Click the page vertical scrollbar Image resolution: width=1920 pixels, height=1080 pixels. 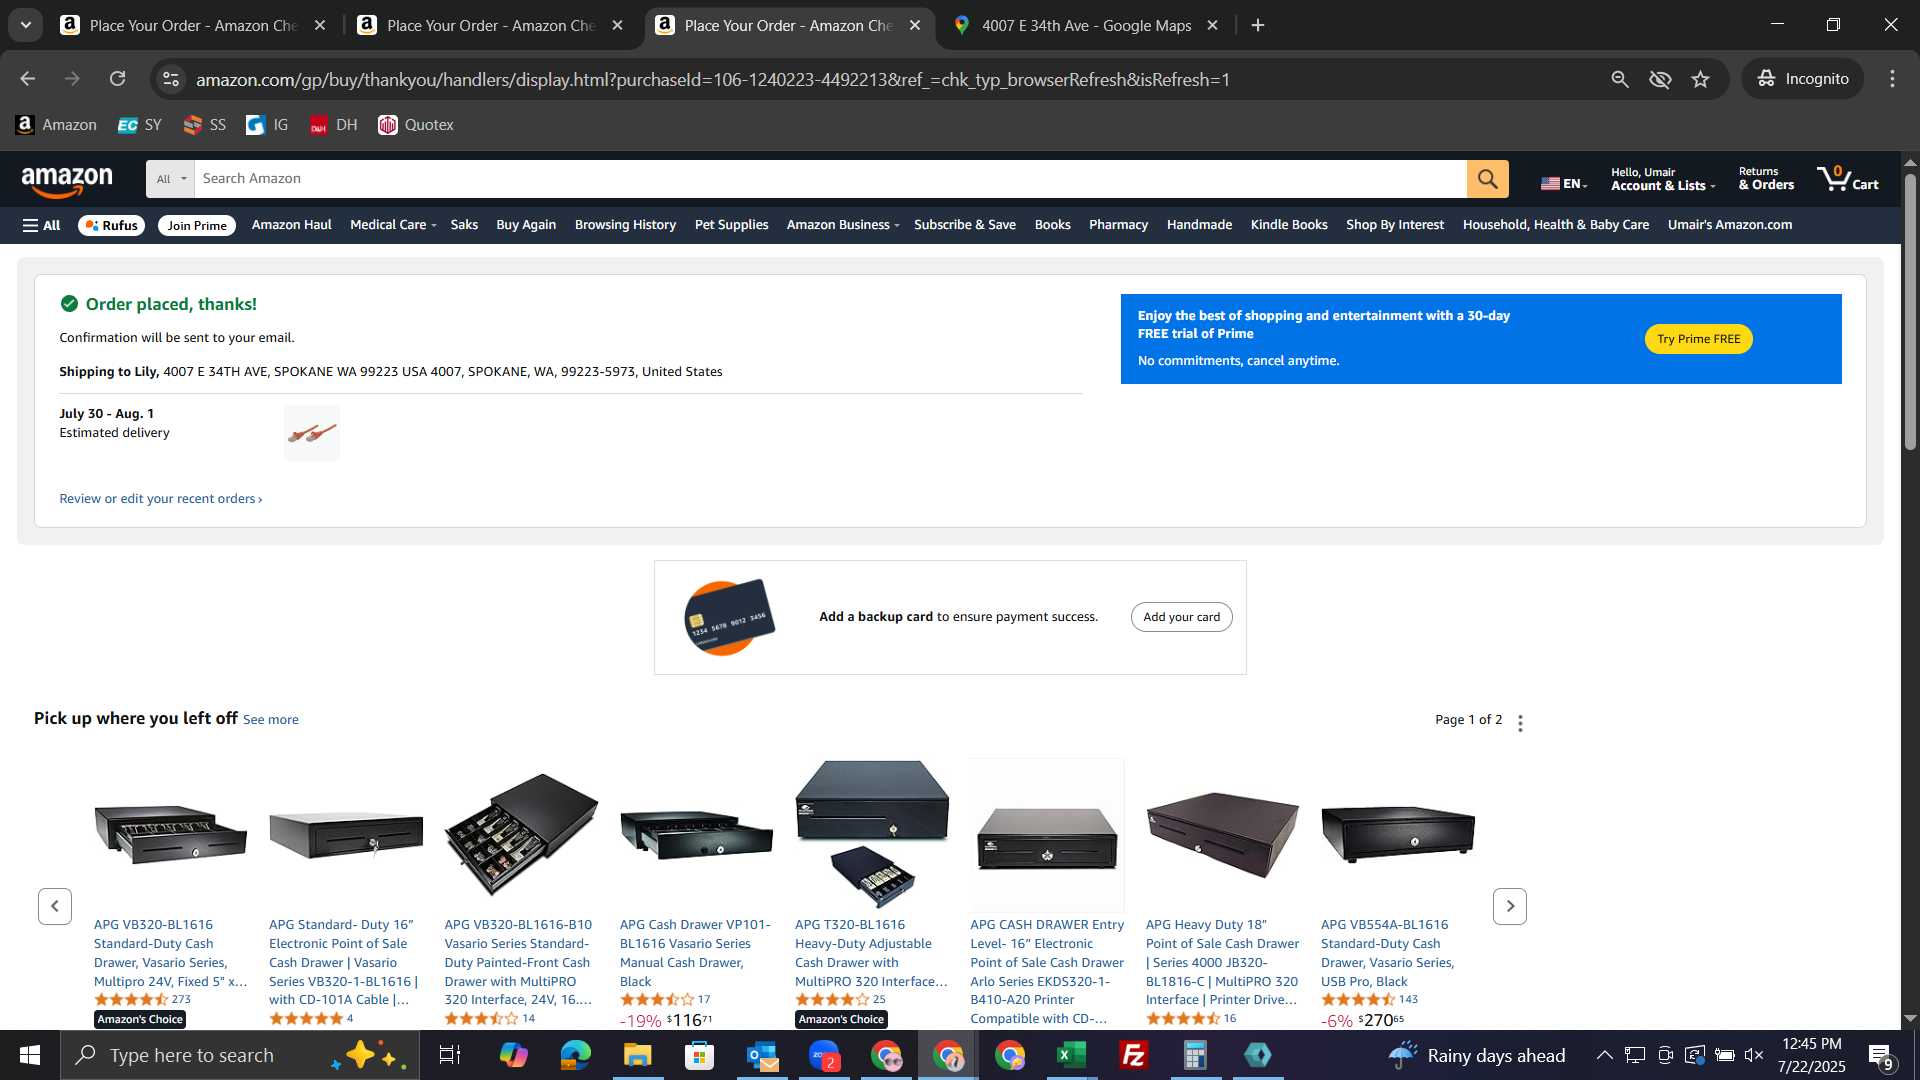coord(1910,310)
